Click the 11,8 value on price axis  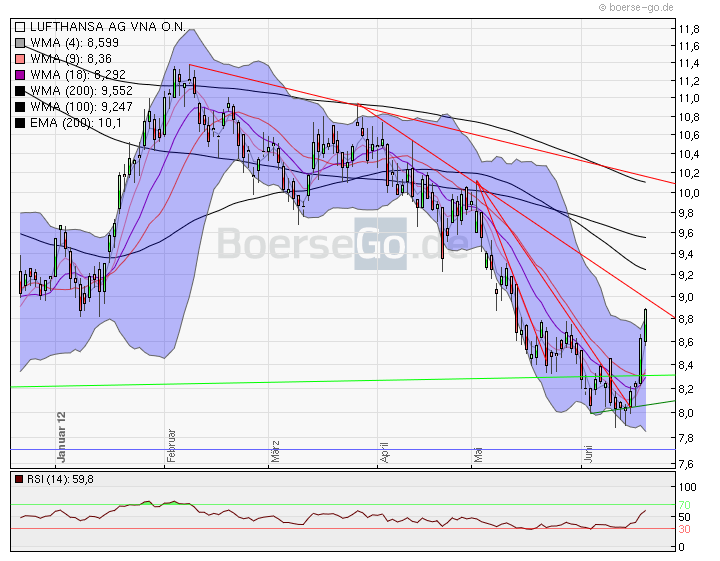(x=689, y=29)
